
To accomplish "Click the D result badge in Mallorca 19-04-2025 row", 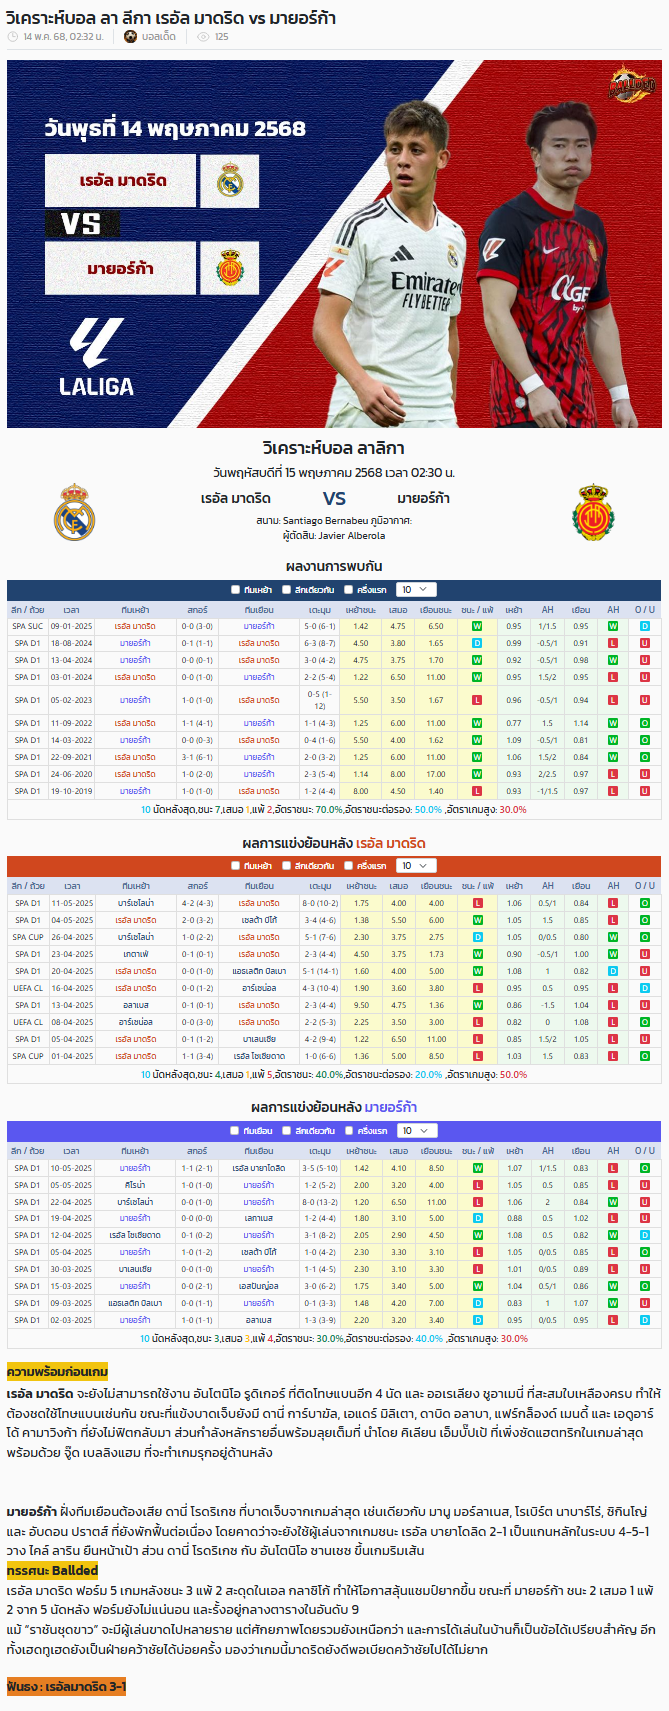I will tap(477, 1219).
